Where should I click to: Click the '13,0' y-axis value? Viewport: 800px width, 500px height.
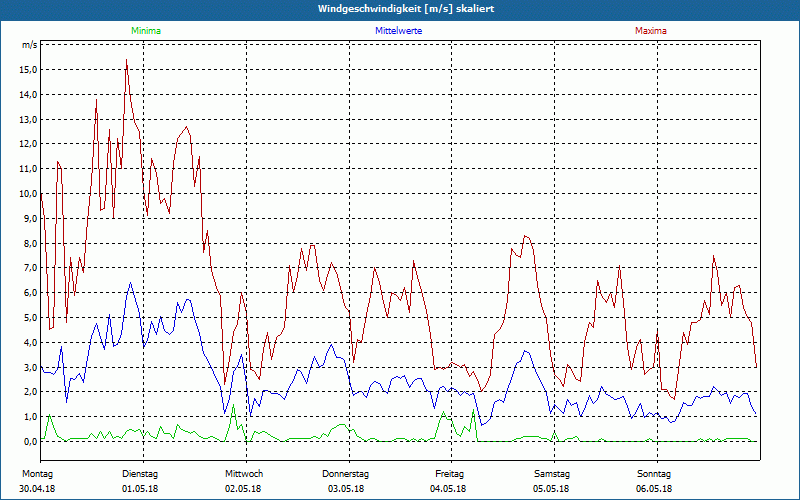coord(28,119)
